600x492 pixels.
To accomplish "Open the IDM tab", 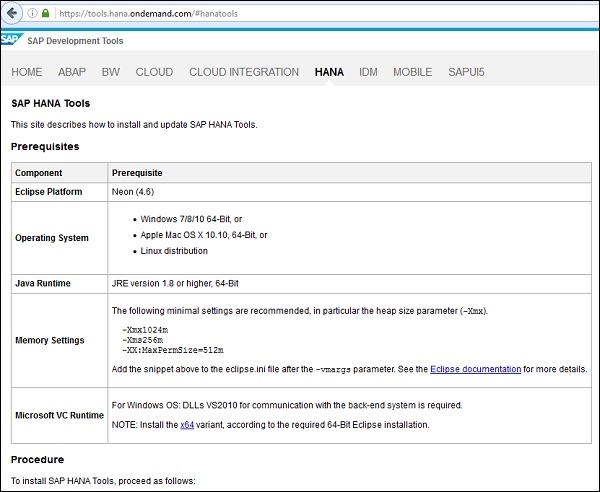I will (x=368, y=72).
